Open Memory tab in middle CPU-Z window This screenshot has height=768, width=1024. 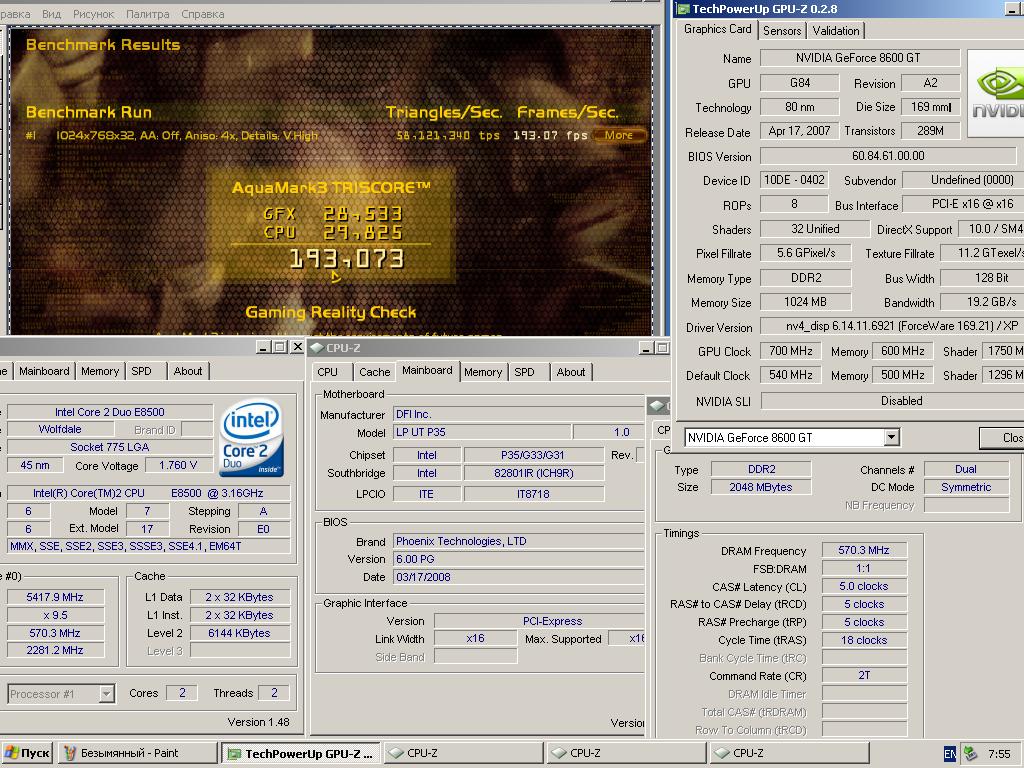483,372
